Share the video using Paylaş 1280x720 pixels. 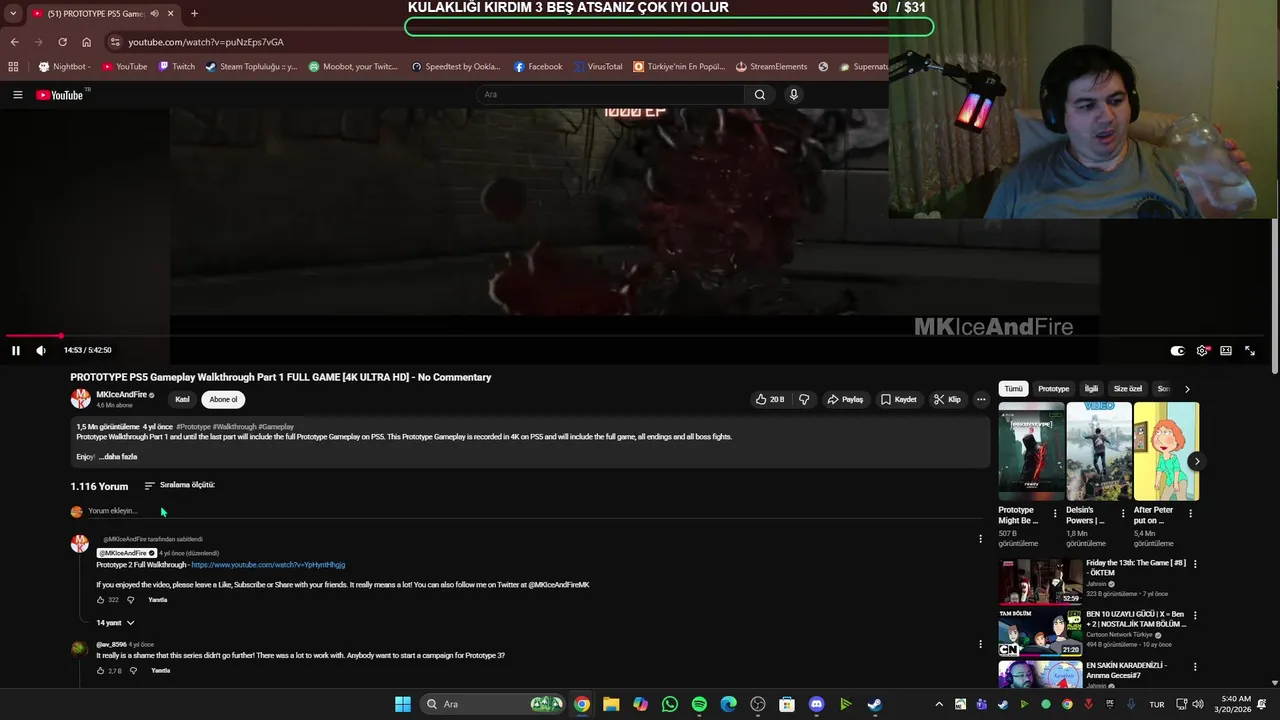pyautogui.click(x=845, y=399)
